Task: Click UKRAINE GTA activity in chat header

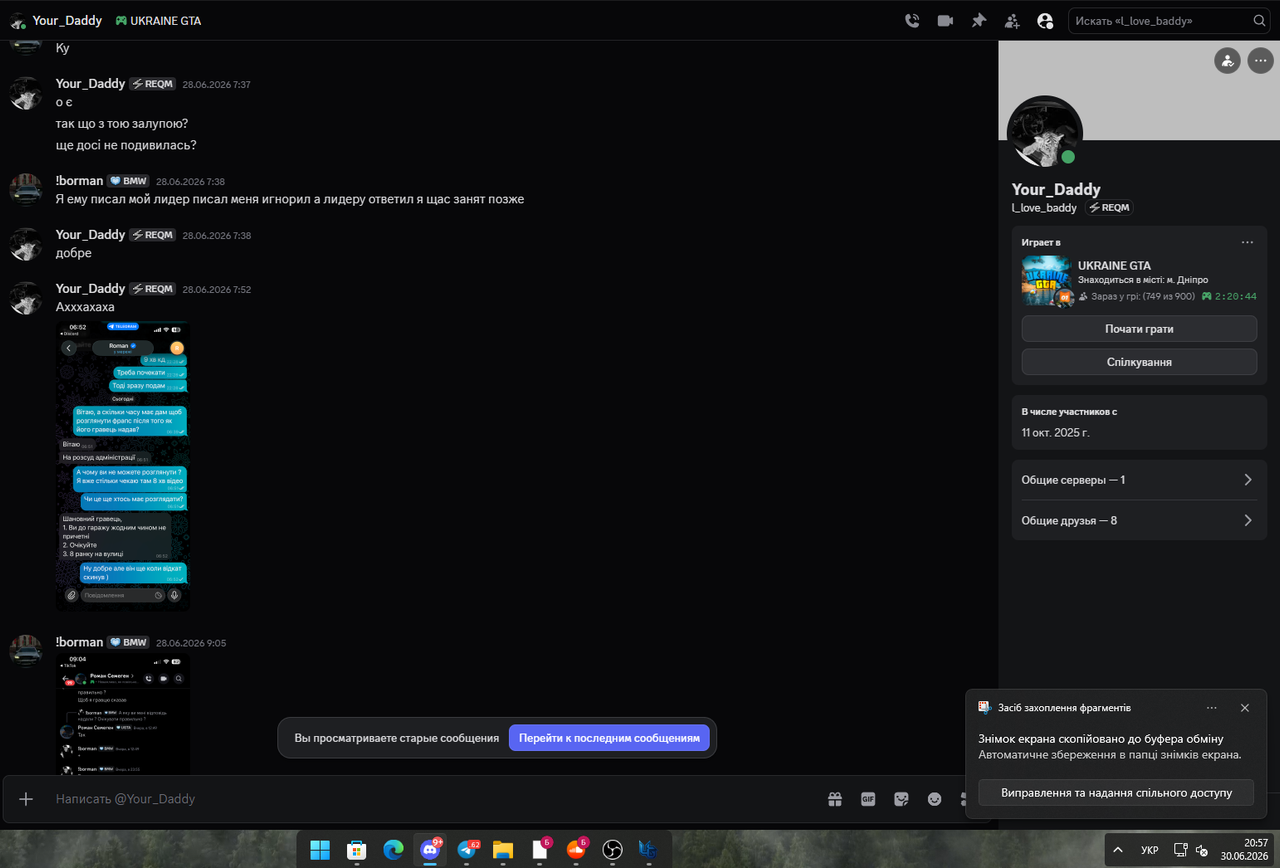Action: [x=158, y=20]
